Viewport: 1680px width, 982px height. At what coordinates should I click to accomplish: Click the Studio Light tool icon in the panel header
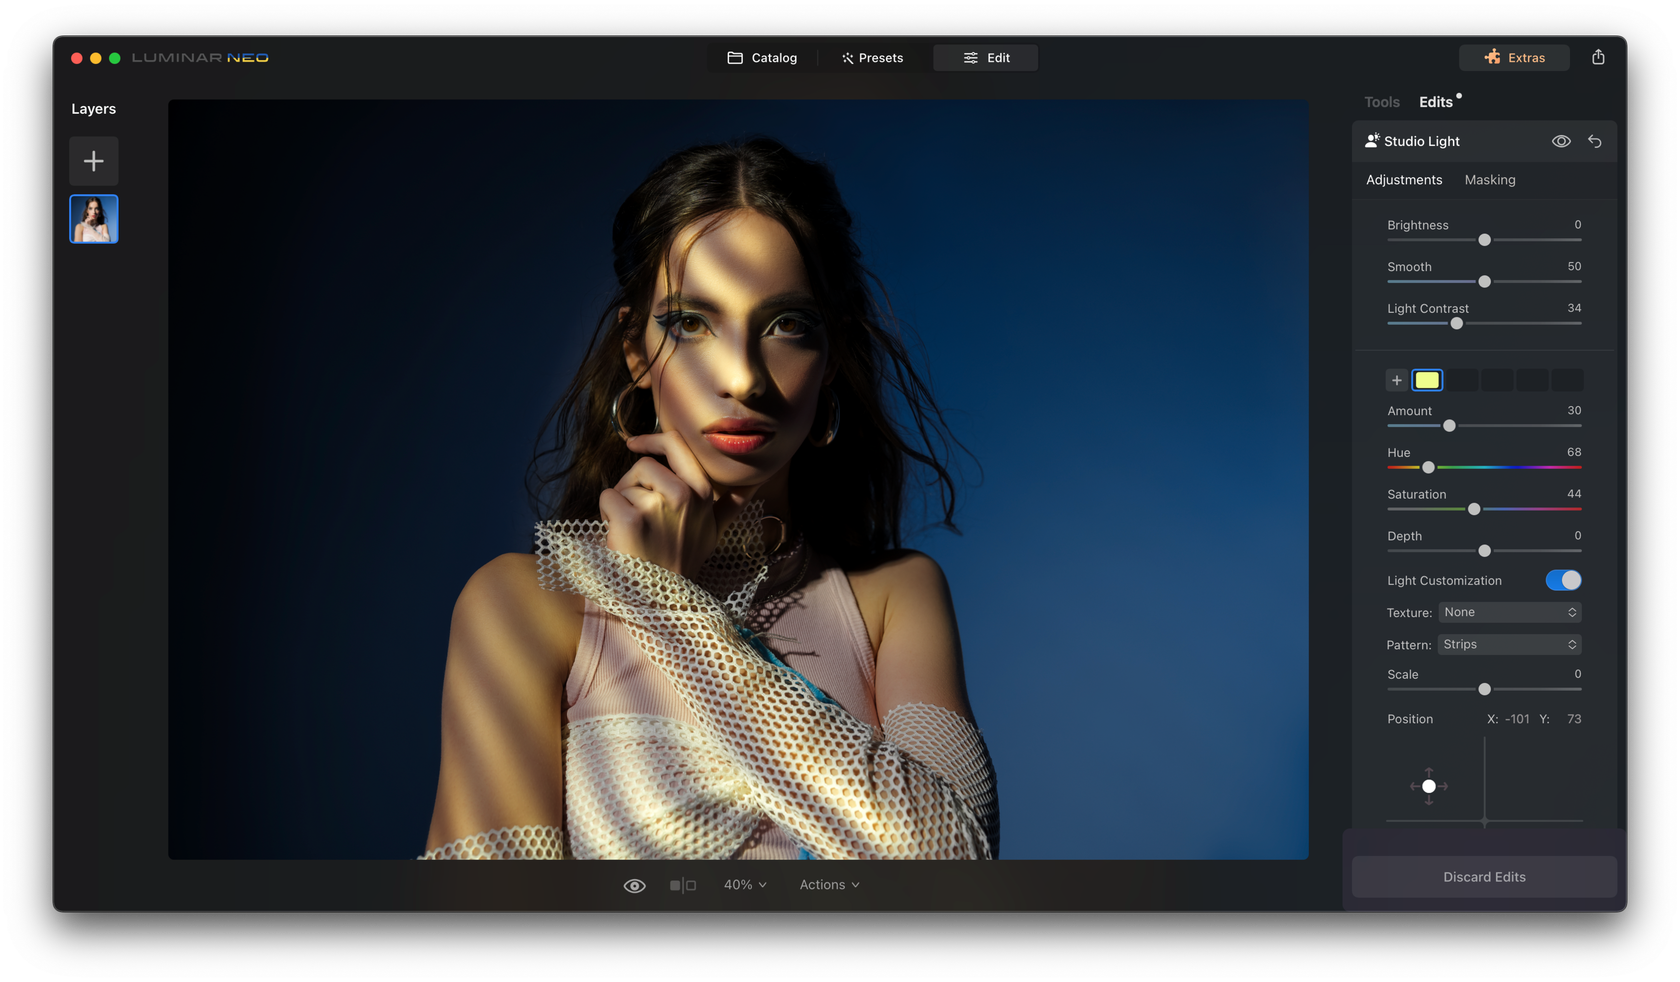click(x=1371, y=140)
